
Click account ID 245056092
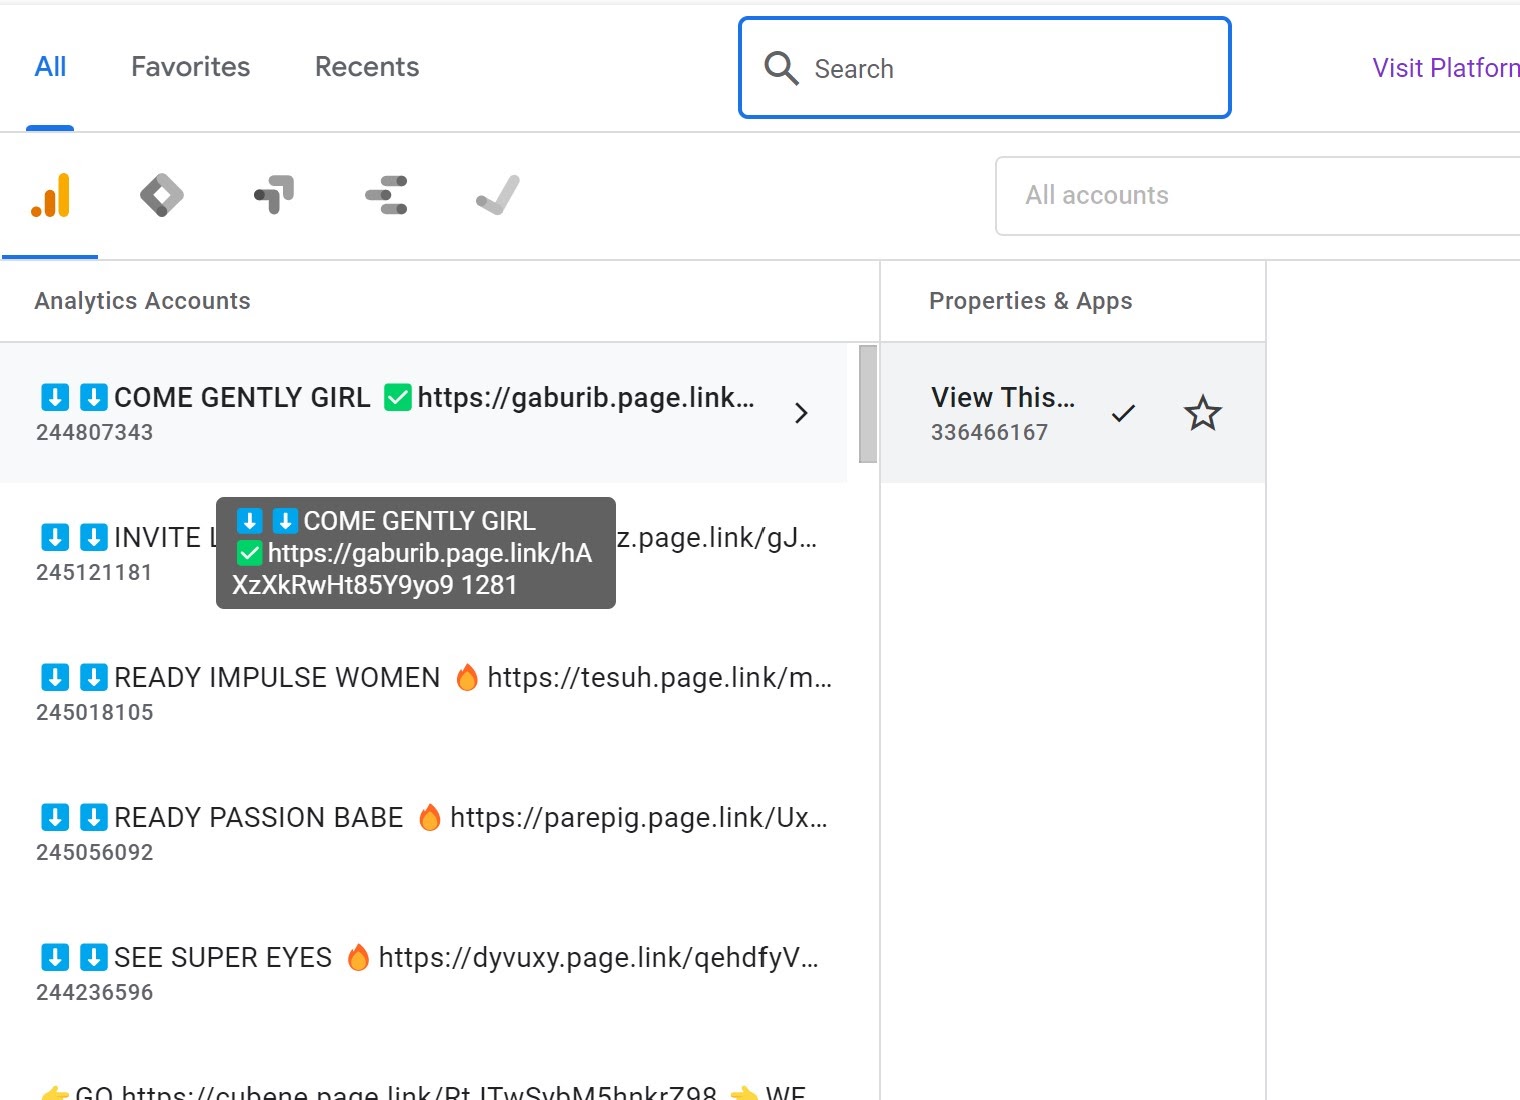(x=95, y=853)
